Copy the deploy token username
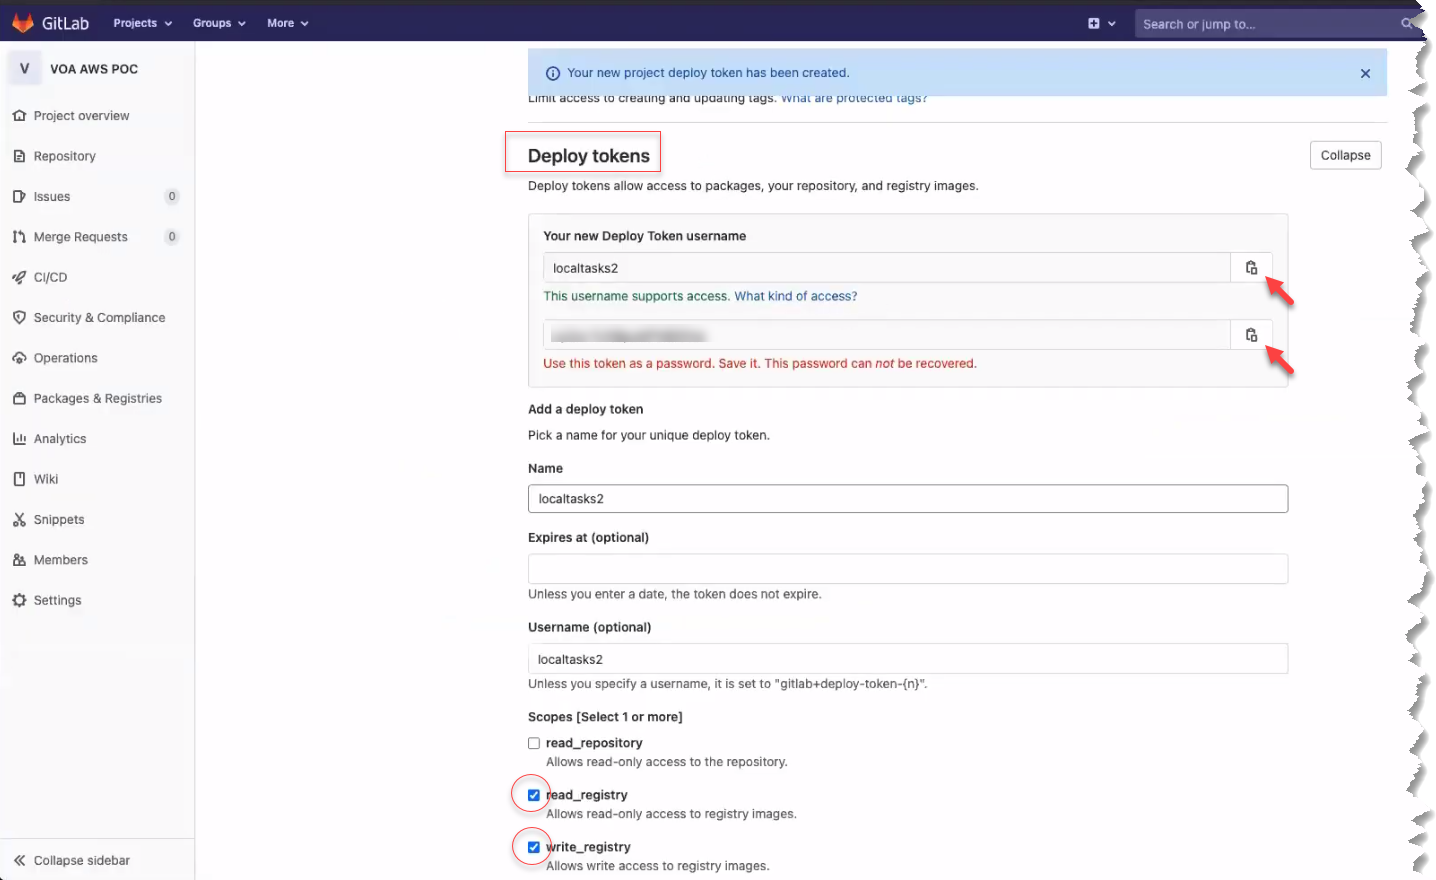 pyautogui.click(x=1250, y=268)
